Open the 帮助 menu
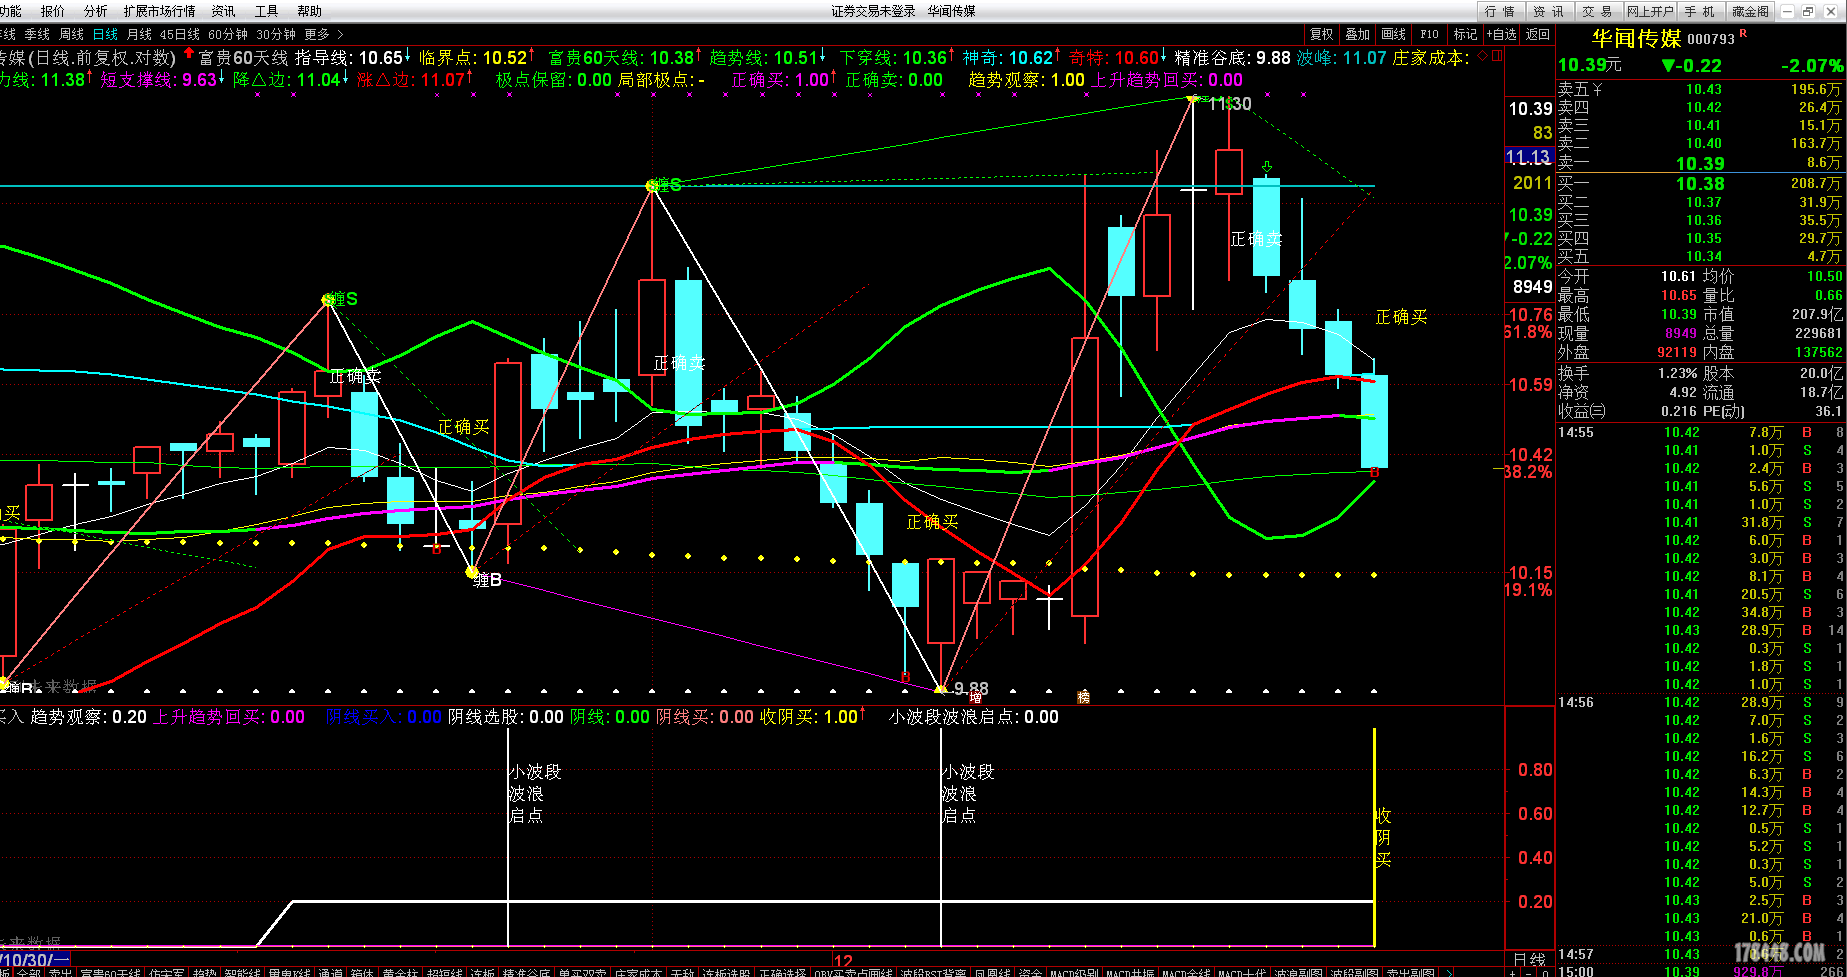This screenshot has height=977, width=1847. 309,11
